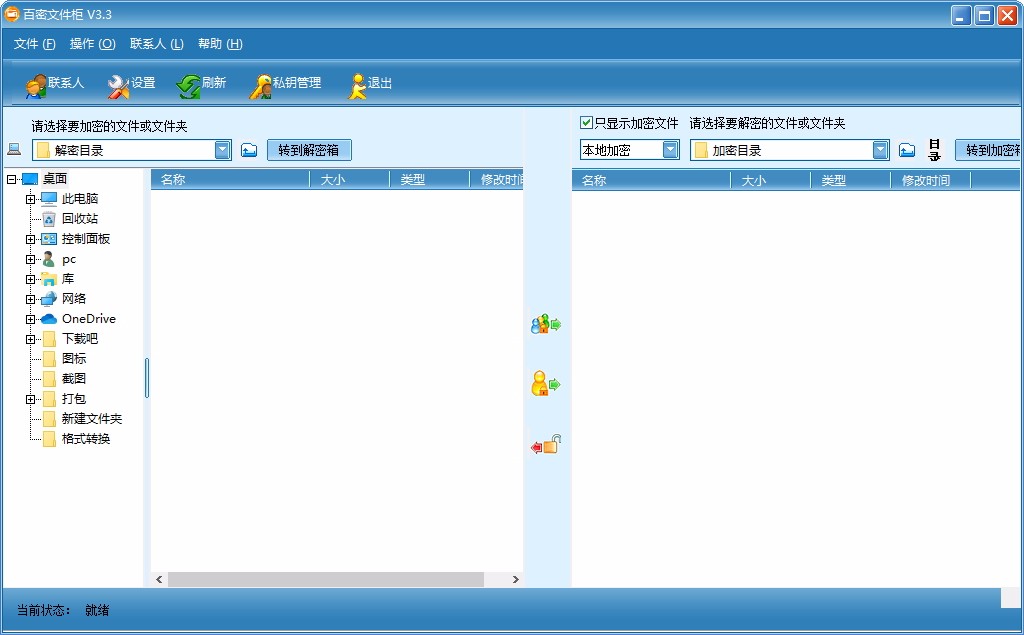This screenshot has height=635, width=1024.
Task: Click the decrypt unlock arrow icon
Action: tap(546, 445)
